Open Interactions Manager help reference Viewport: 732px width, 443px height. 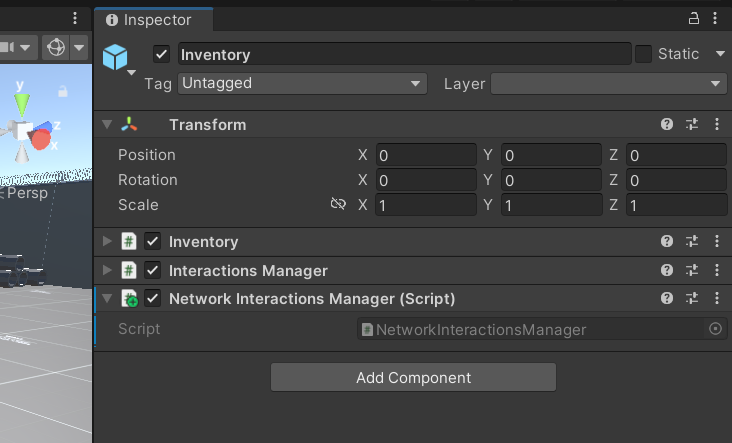667,271
